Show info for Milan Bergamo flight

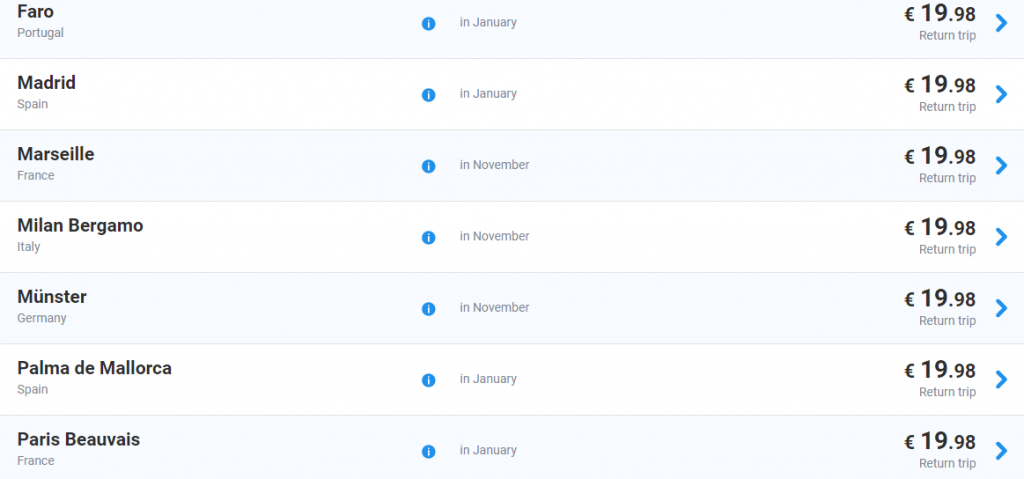point(429,238)
